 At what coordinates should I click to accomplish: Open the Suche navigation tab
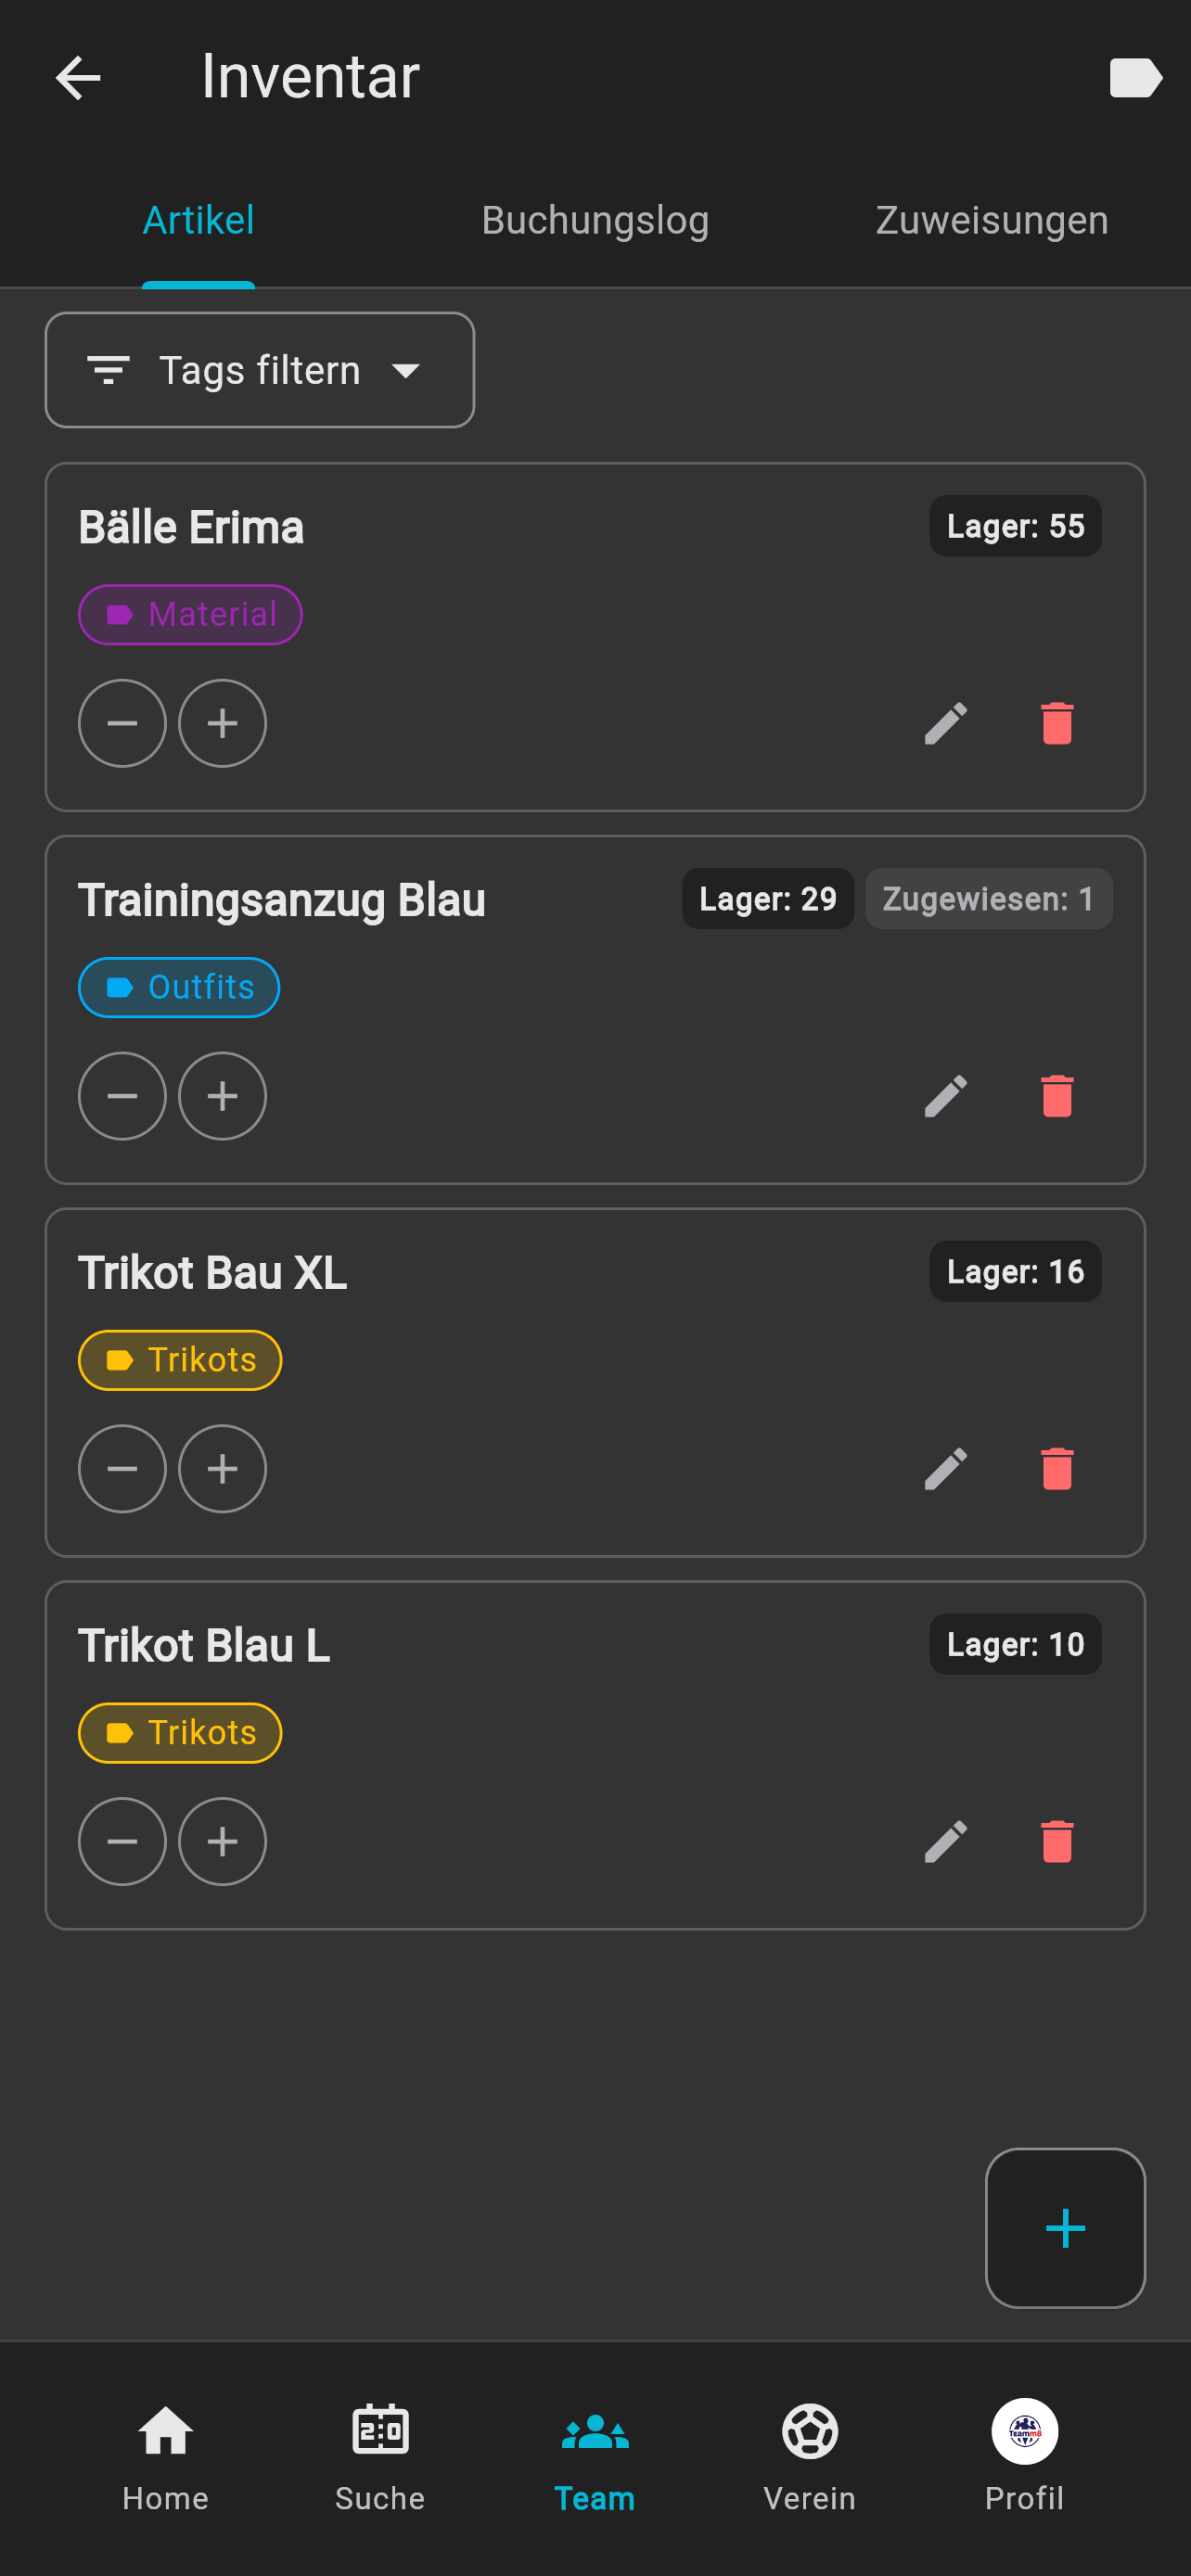point(380,2455)
